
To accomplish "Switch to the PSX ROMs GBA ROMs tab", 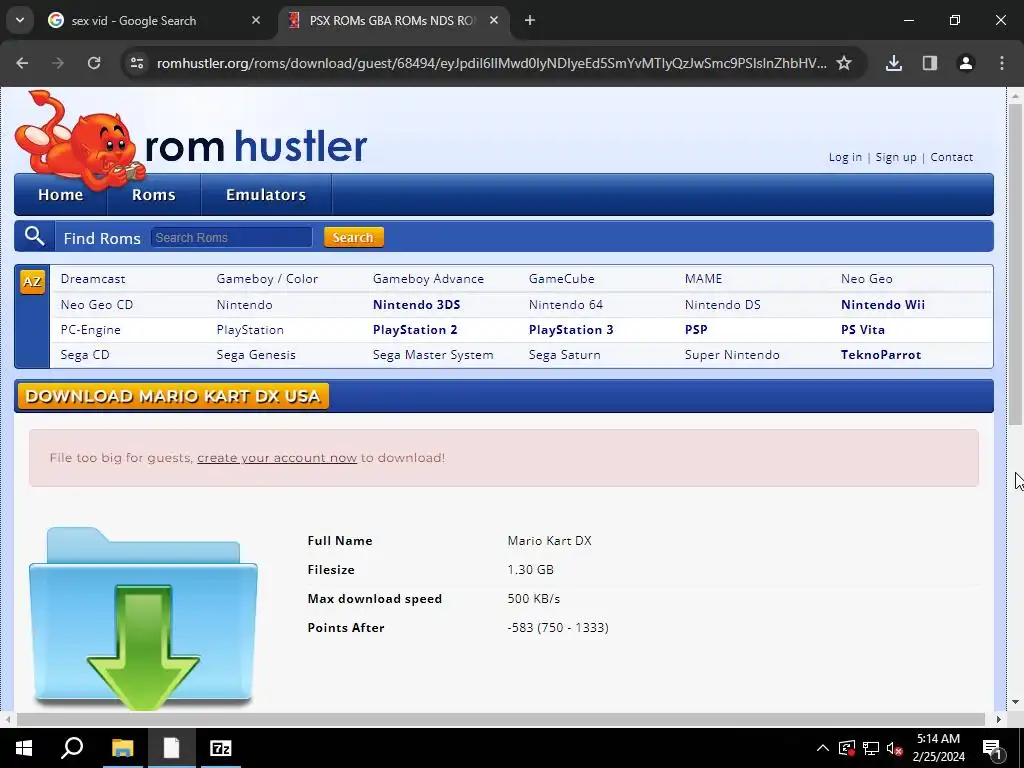I will tap(393, 20).
